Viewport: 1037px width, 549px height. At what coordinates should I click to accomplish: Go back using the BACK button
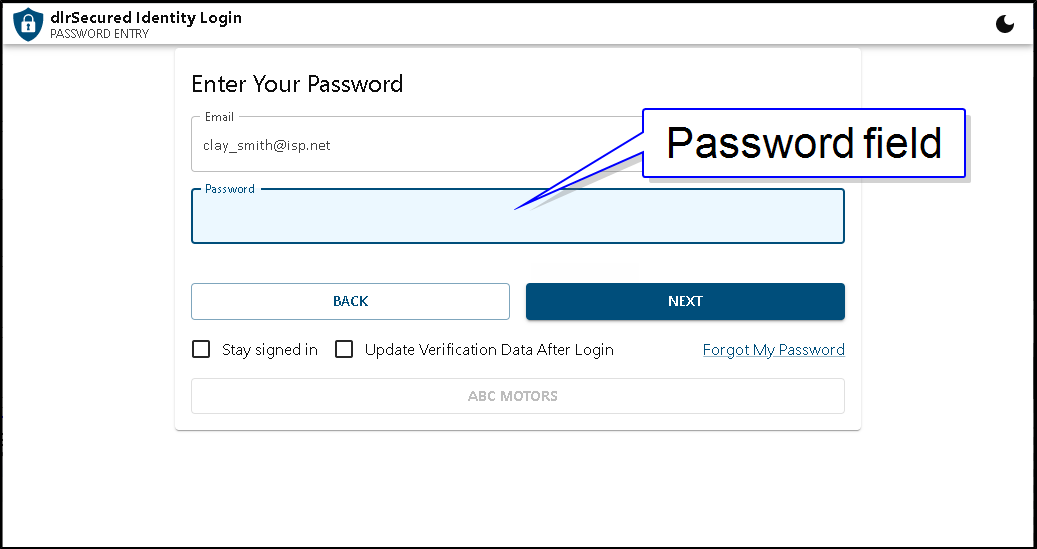(350, 301)
